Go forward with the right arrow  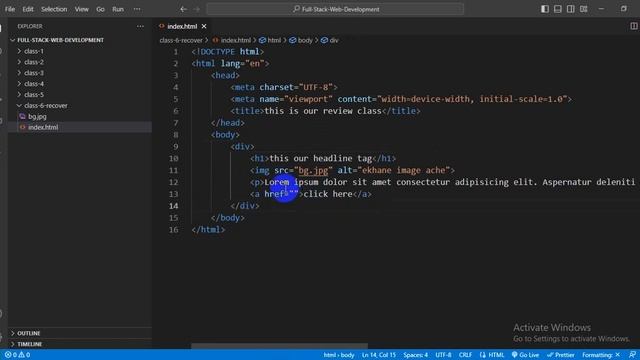(196, 9)
